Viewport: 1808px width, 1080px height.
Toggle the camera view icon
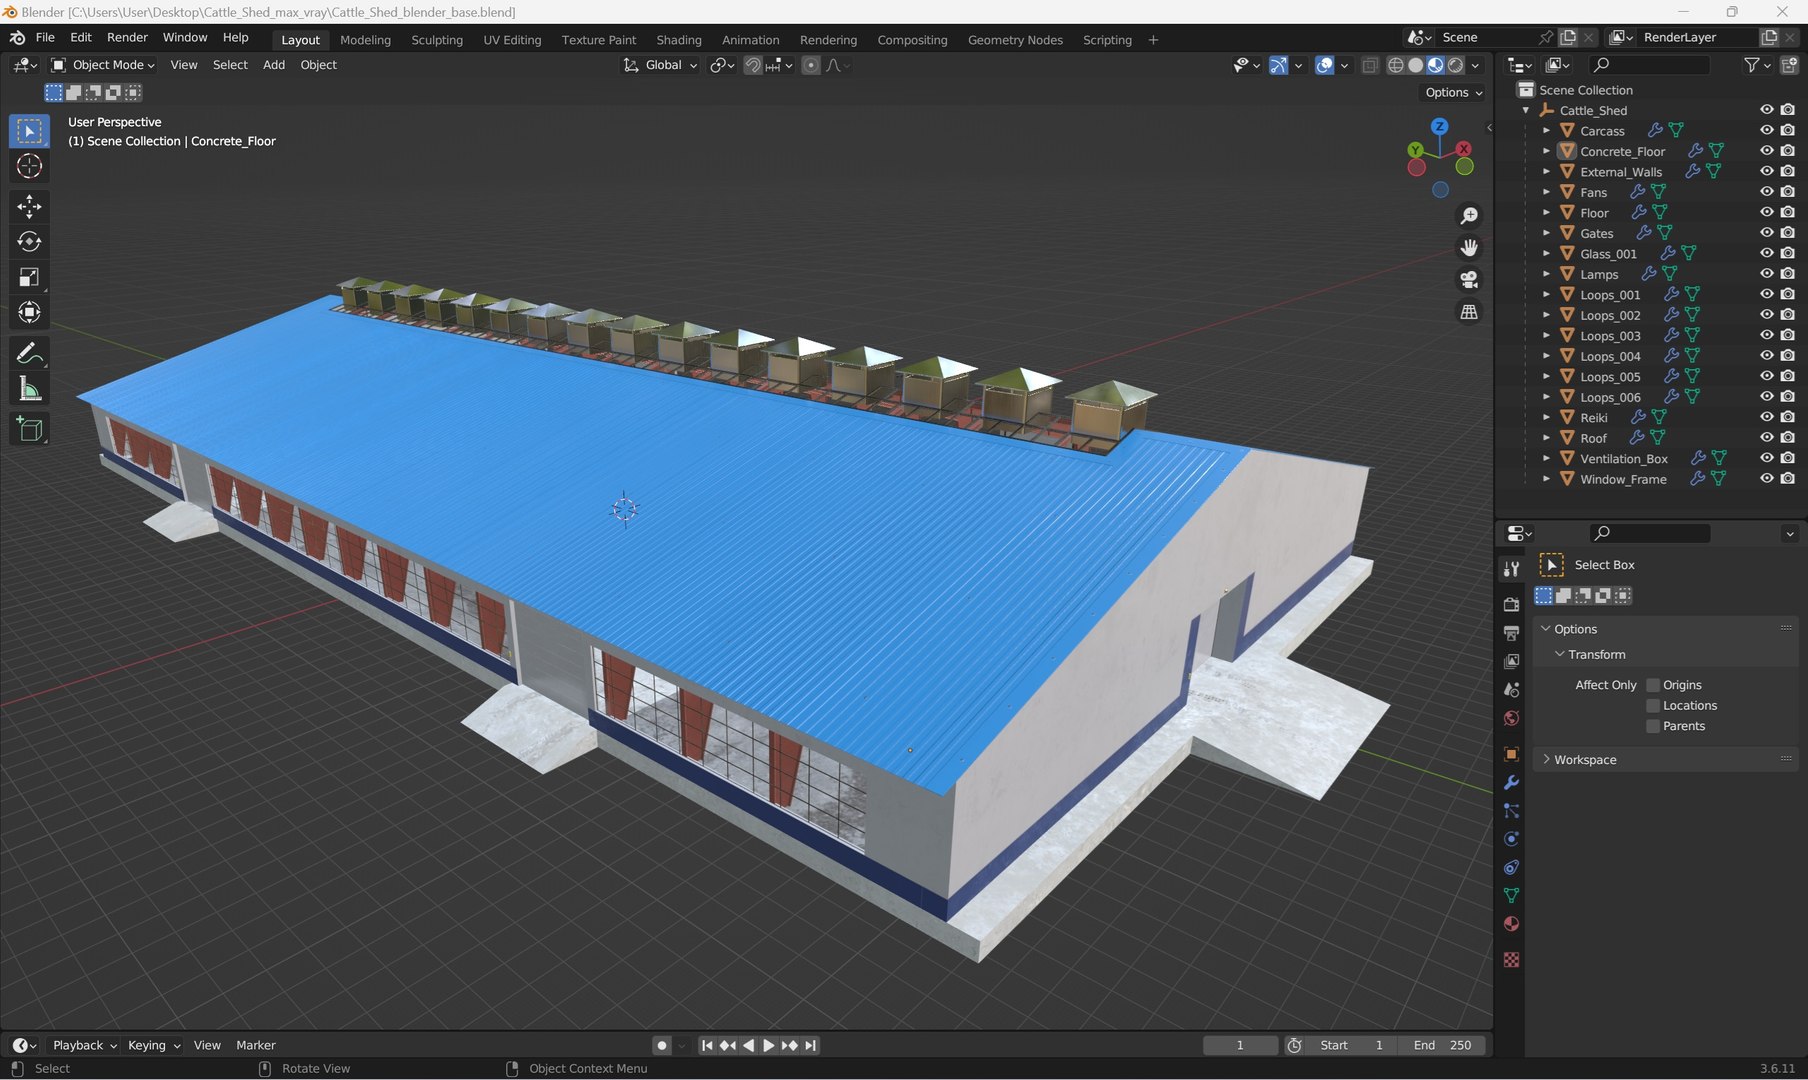[1469, 280]
